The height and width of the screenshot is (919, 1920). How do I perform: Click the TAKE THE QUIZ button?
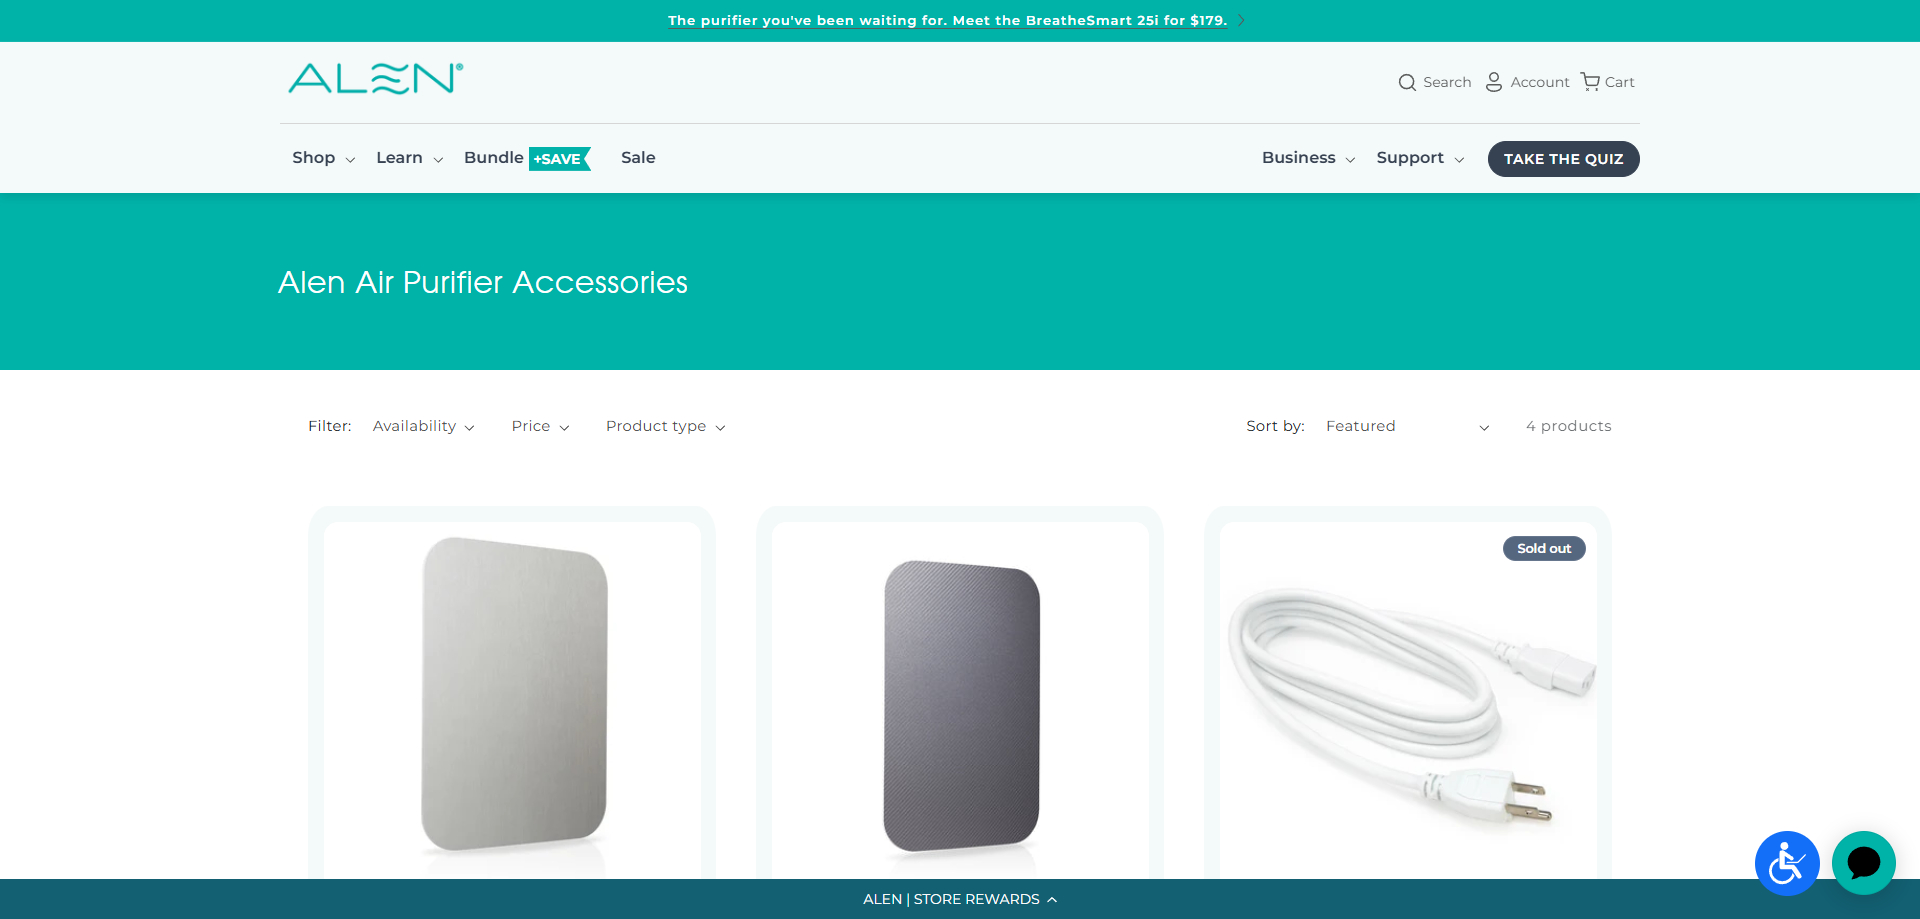(x=1563, y=159)
